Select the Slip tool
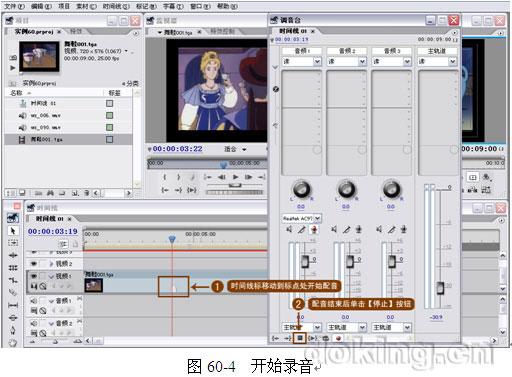This screenshot has height=377, width=512. click(x=13, y=305)
